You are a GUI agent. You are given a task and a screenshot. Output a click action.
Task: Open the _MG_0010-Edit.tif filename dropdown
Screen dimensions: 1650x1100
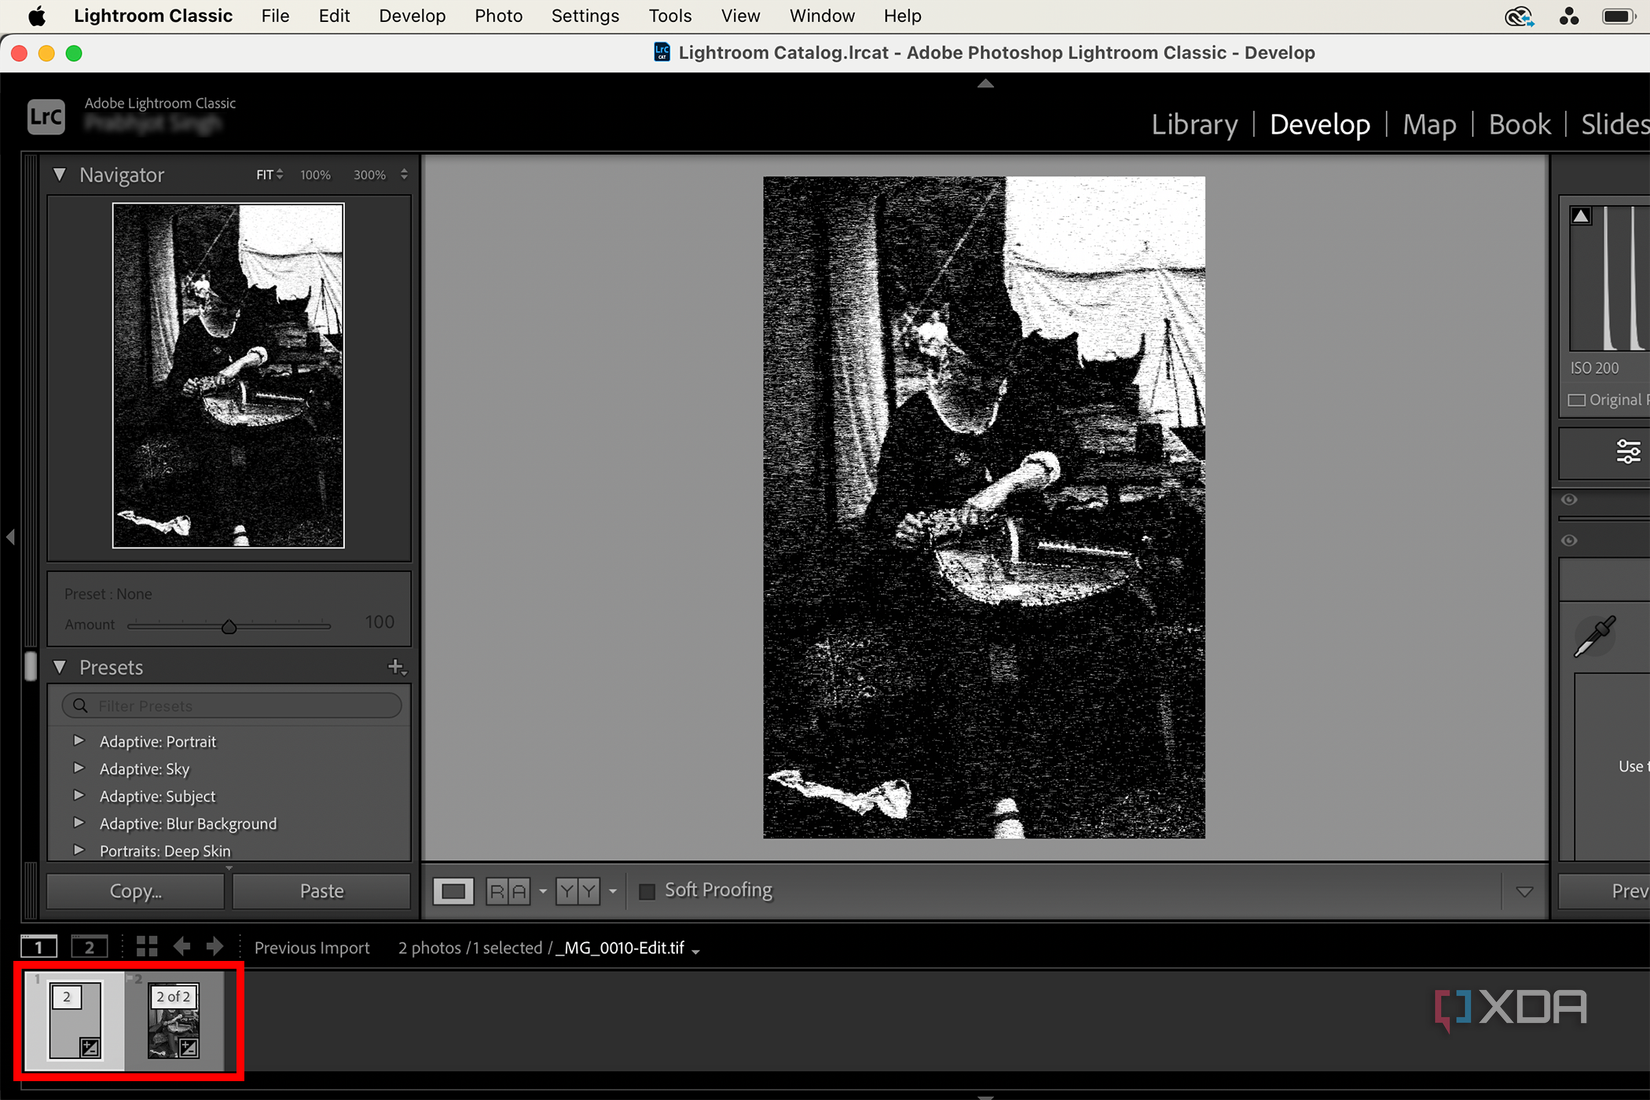coord(696,950)
